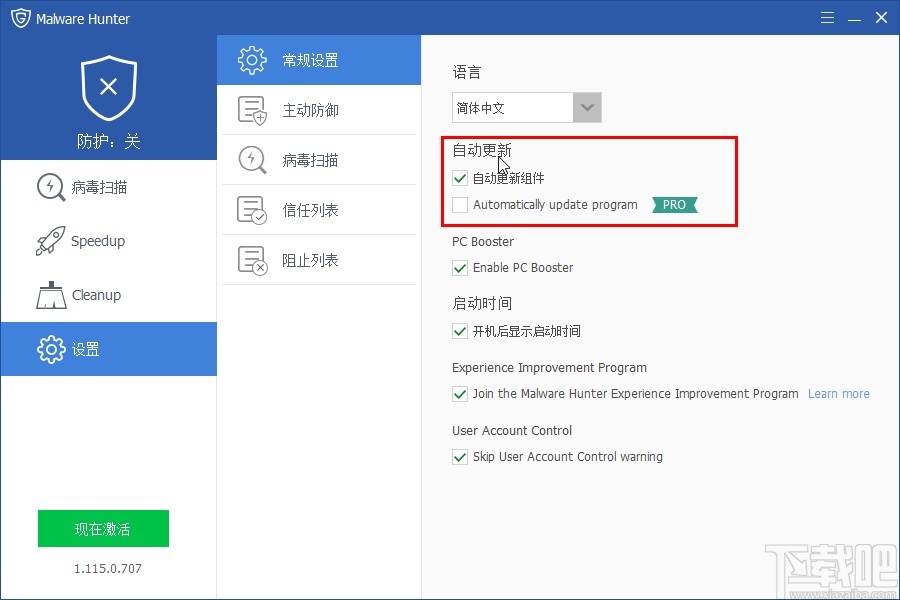Screen dimensions: 900x600
Task: Click the 病毒扫描 magnifier icon in settings list
Action: click(x=253, y=159)
